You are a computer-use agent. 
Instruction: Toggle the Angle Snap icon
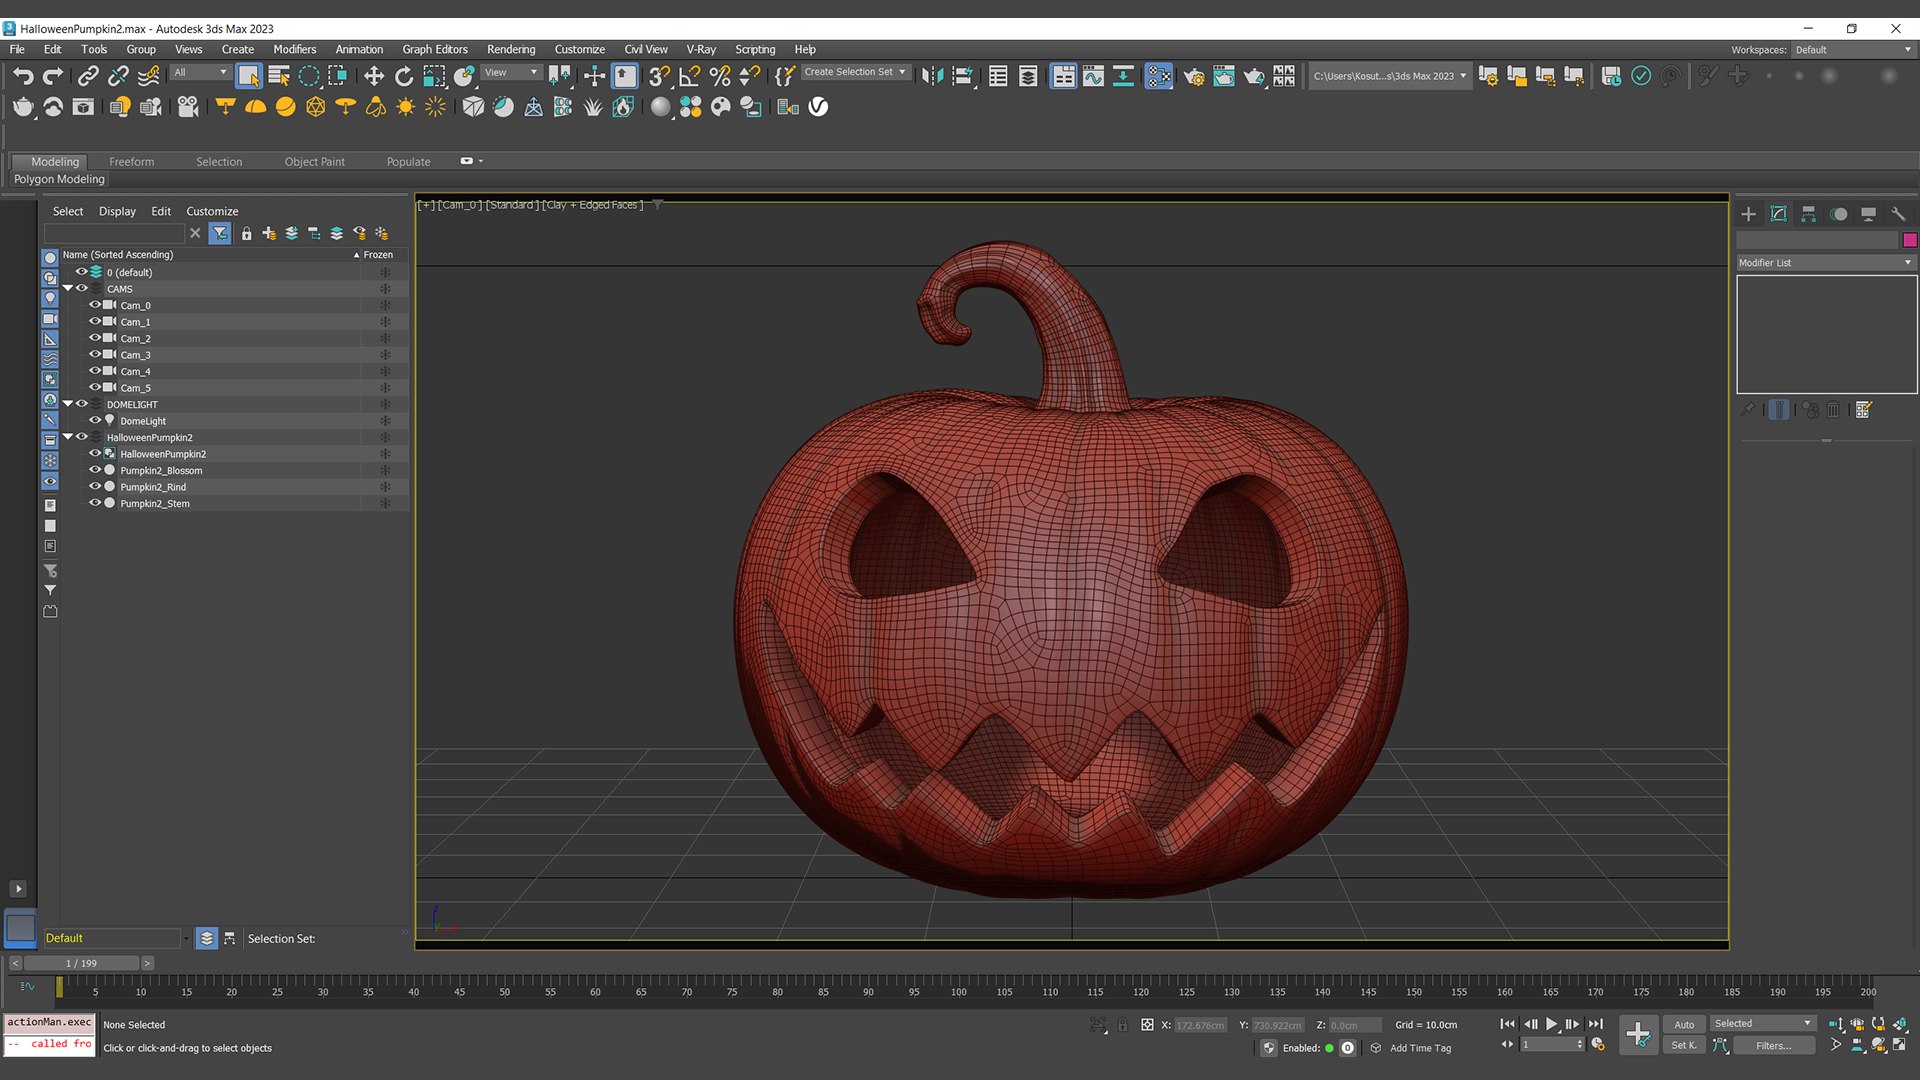(x=690, y=76)
